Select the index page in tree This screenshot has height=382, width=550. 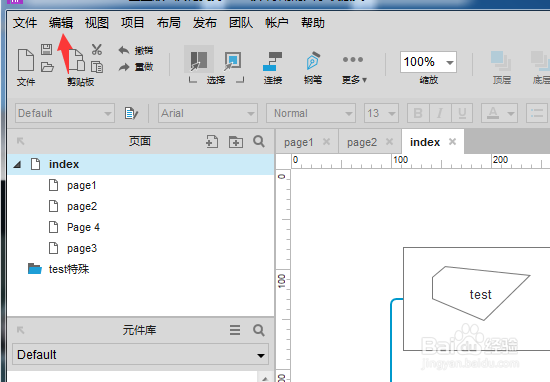141,164
